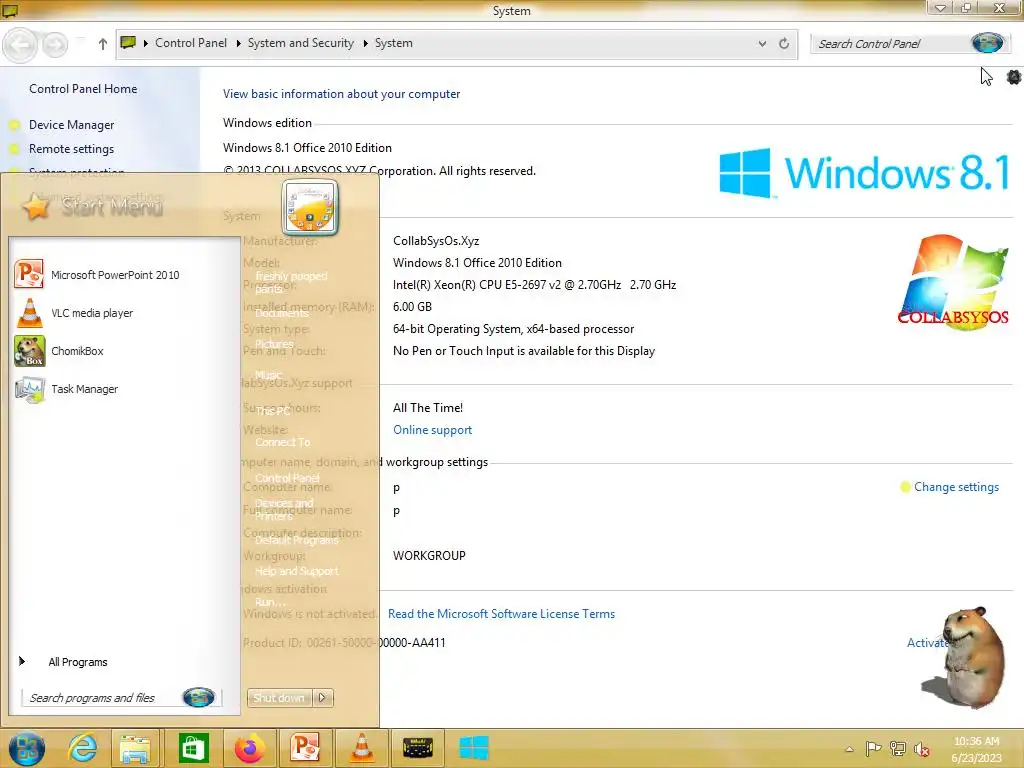This screenshot has height=768, width=1024.
Task: Click the Search Control Panel field
Action: tap(891, 44)
